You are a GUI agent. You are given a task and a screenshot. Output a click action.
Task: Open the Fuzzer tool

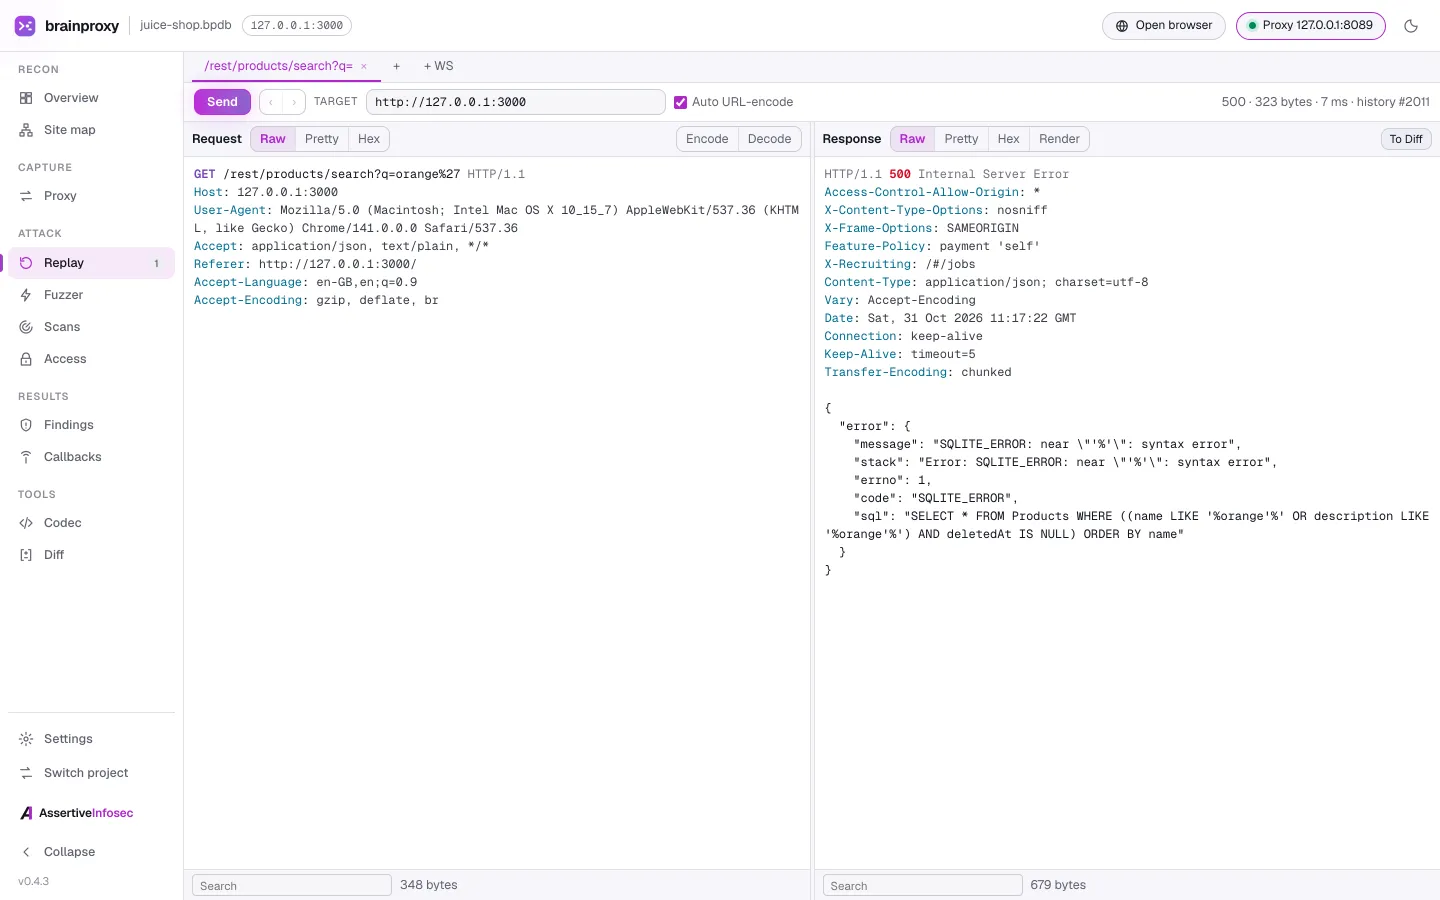[91, 295]
